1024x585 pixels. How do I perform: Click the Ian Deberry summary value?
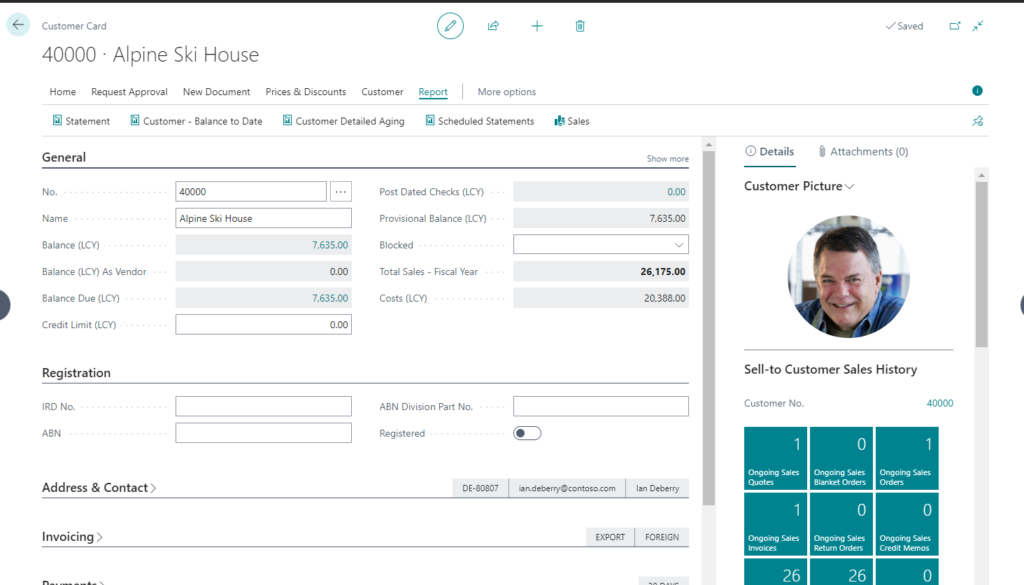[658, 488]
